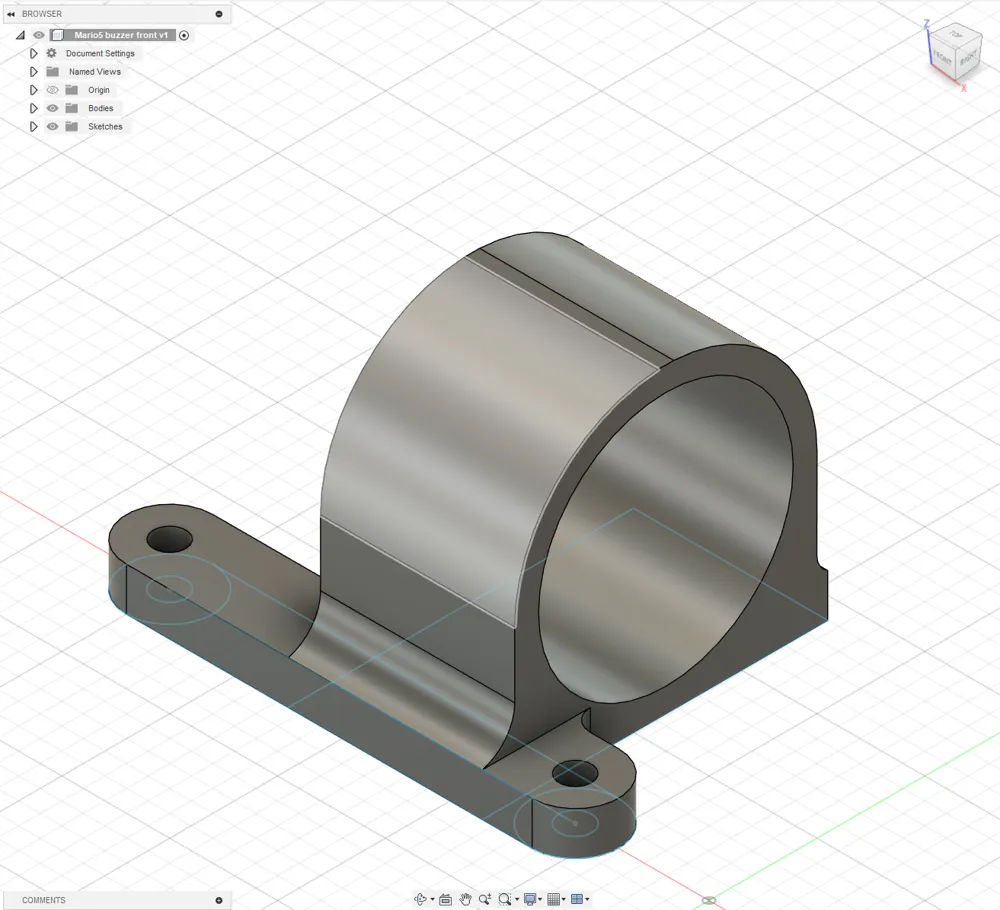Select the Zoom tool with plus-minus
The width and height of the screenshot is (1000, 910).
(x=485, y=899)
